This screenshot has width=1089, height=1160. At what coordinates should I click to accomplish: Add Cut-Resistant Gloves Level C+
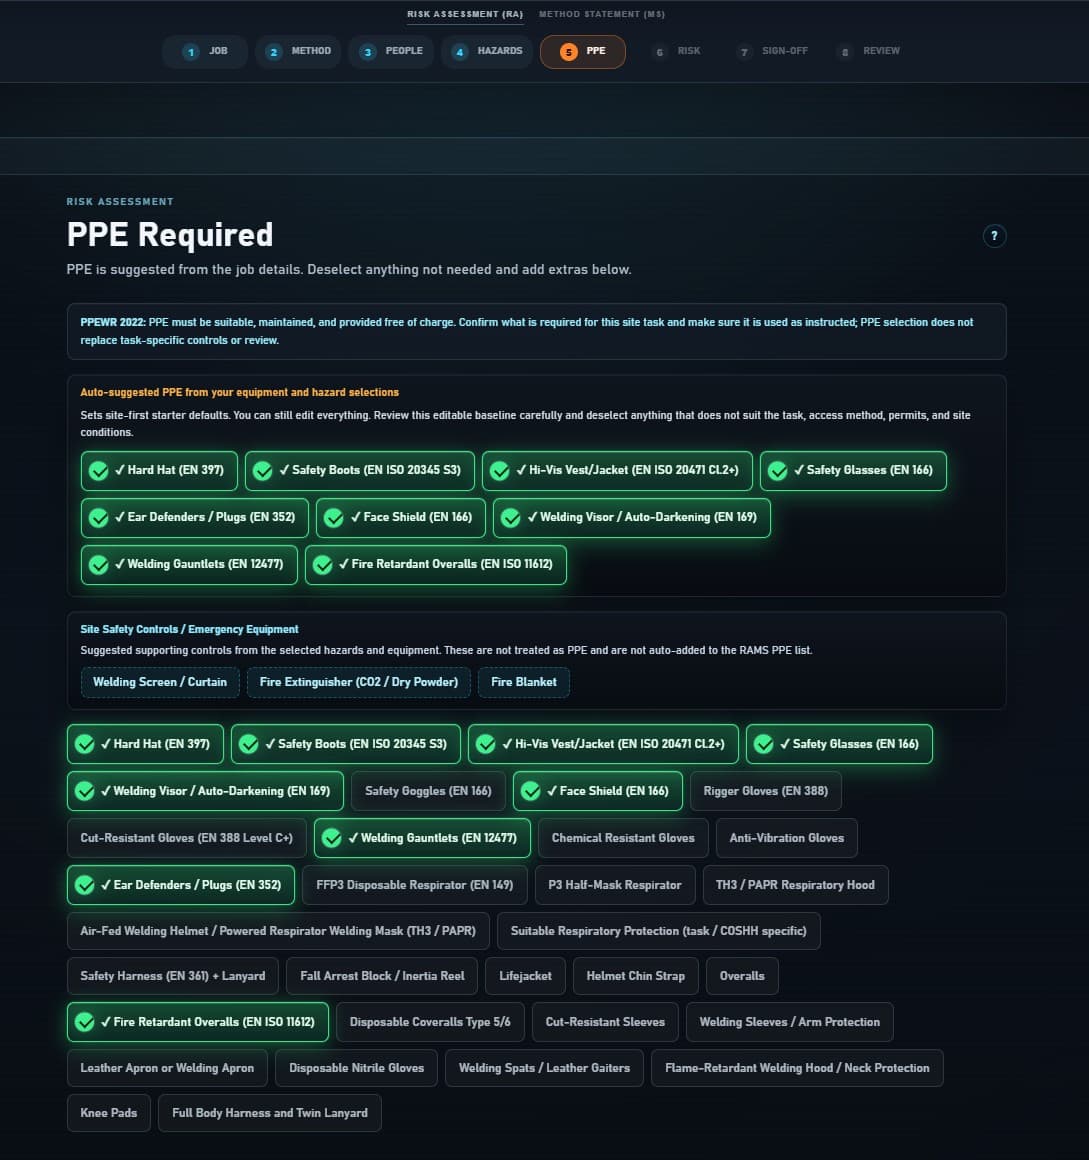click(x=186, y=838)
